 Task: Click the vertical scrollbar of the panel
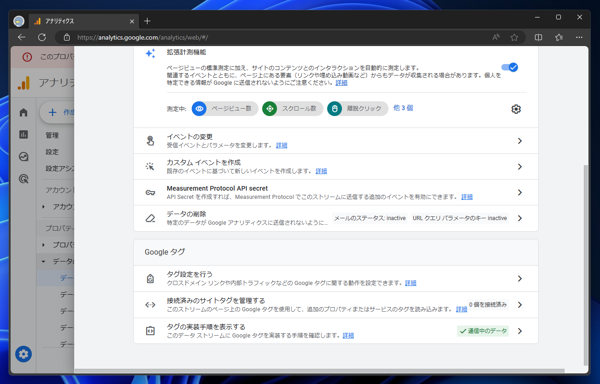coord(585,264)
